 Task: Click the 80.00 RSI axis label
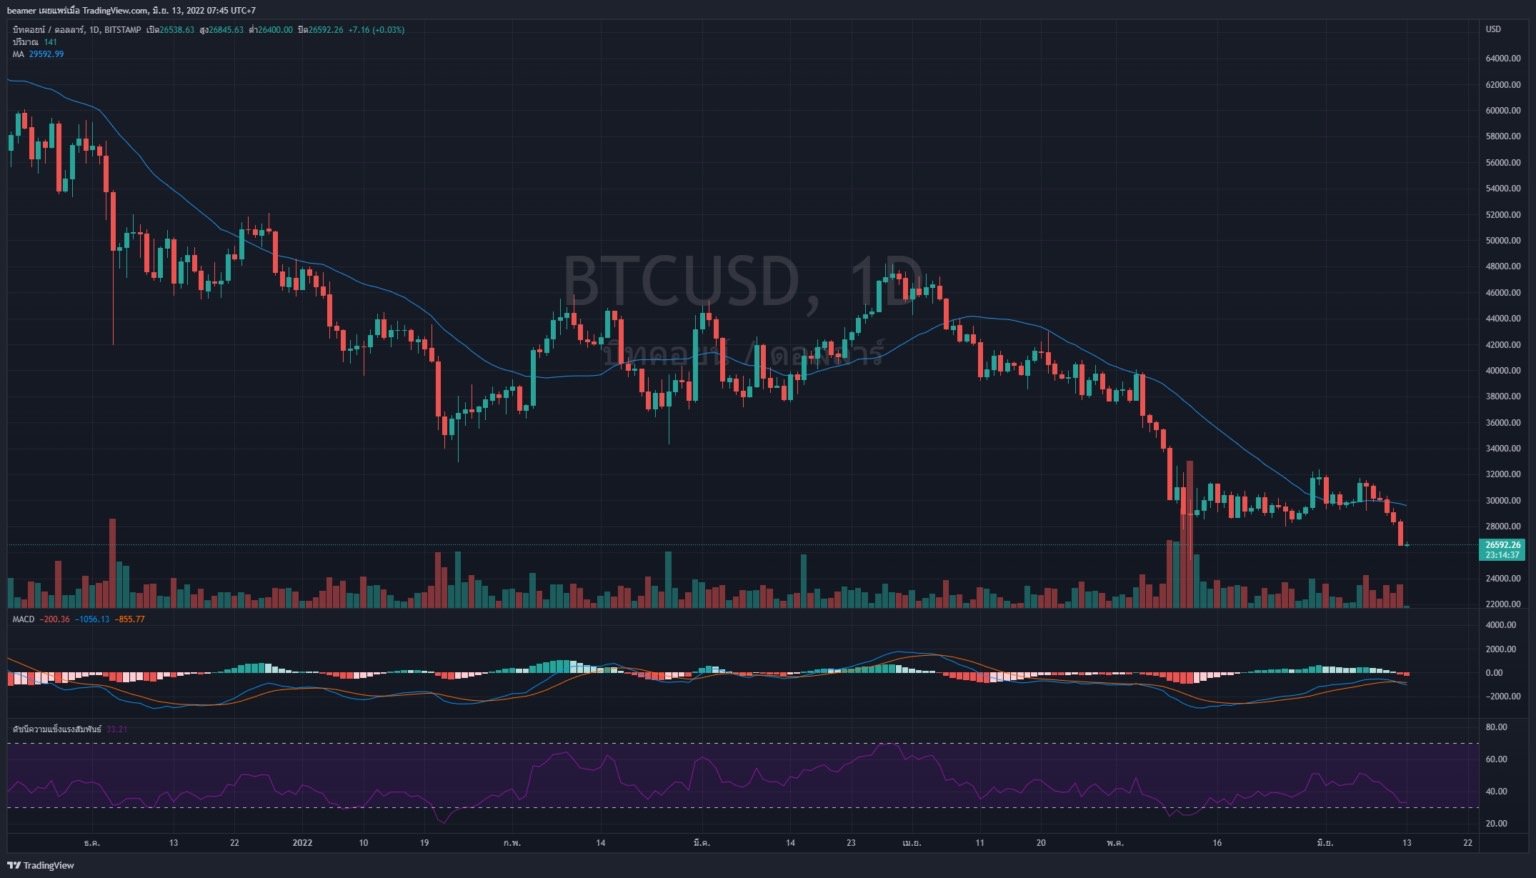[1496, 727]
